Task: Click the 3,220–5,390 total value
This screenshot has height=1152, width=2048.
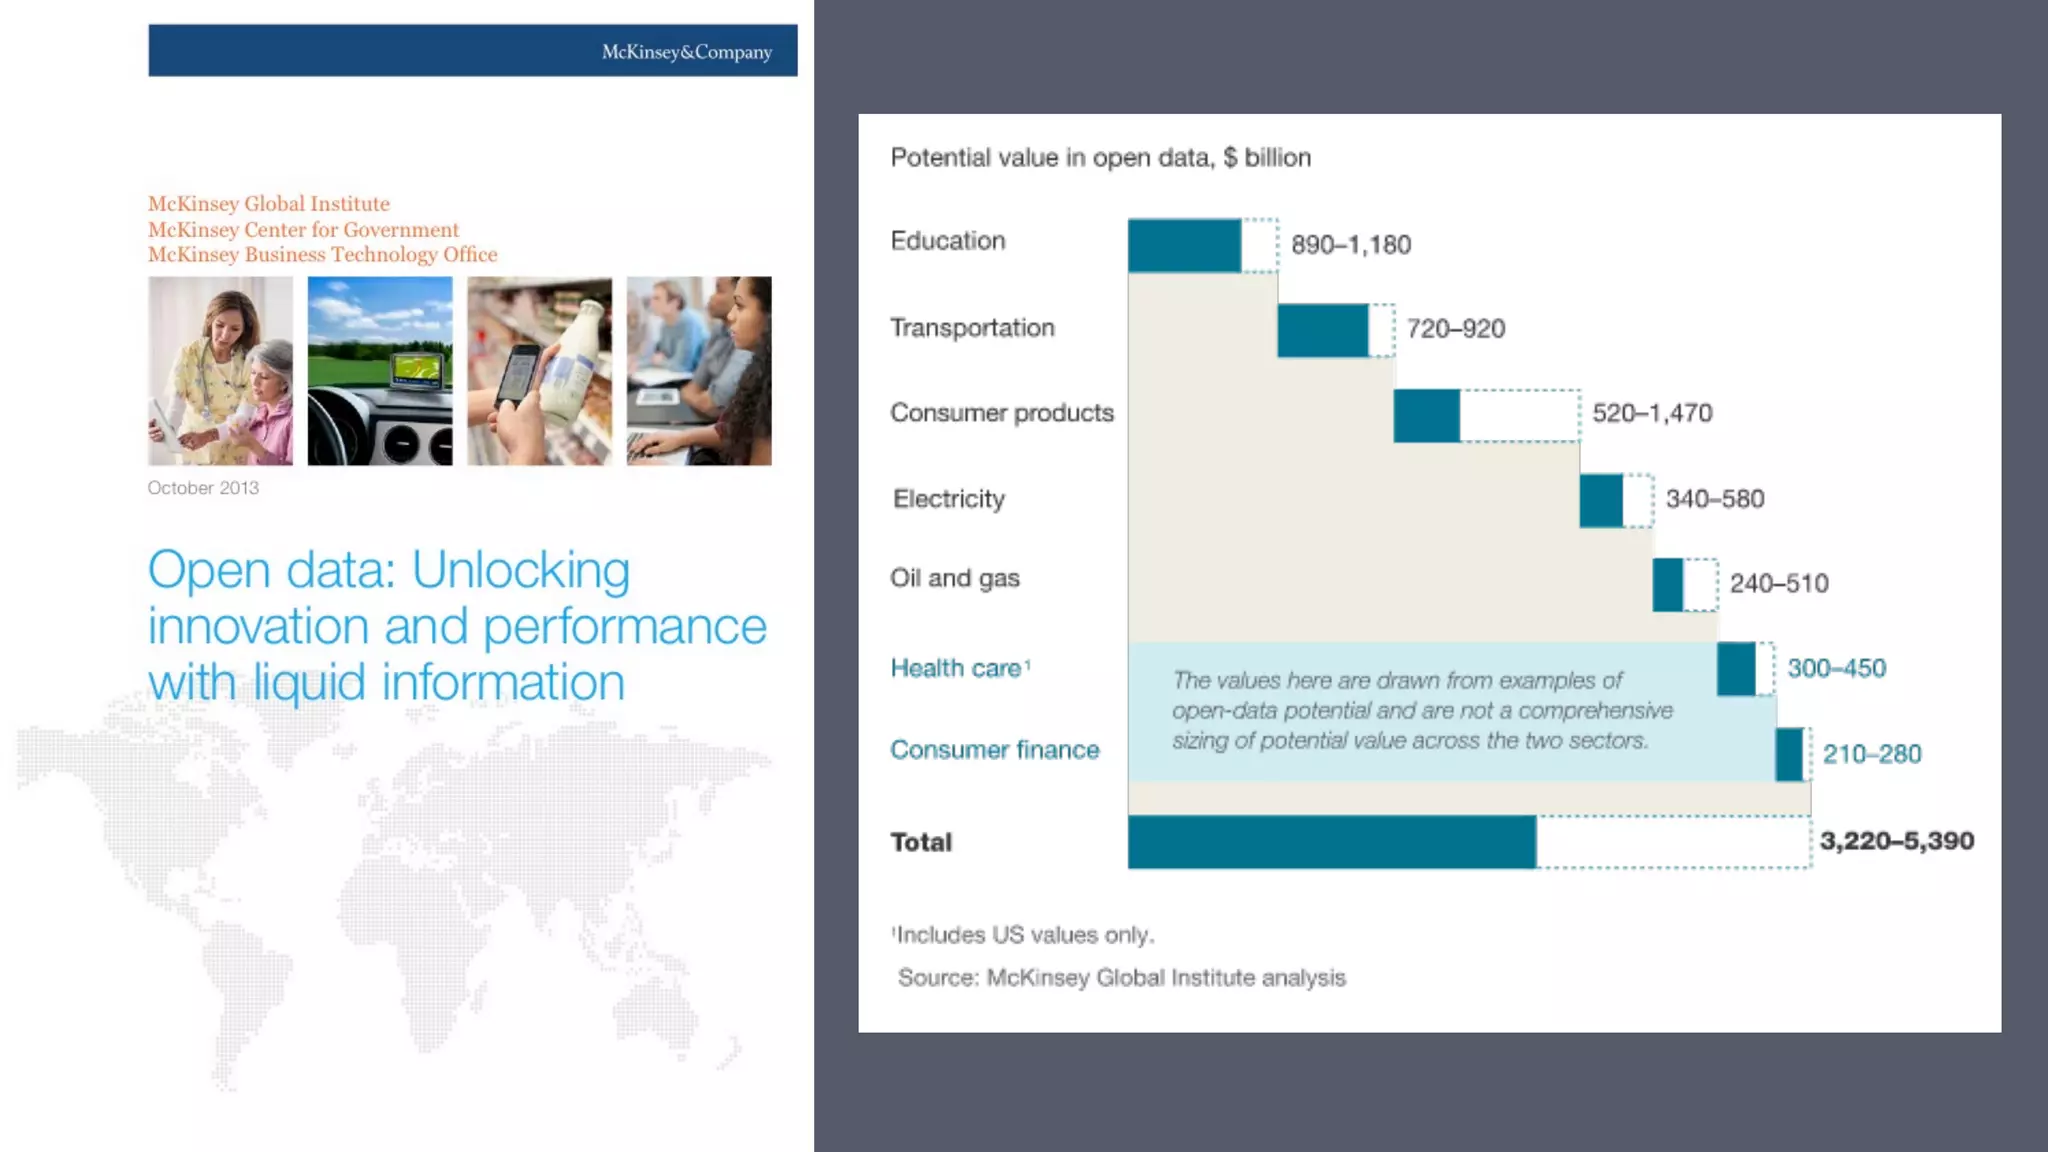Action: tap(1896, 841)
